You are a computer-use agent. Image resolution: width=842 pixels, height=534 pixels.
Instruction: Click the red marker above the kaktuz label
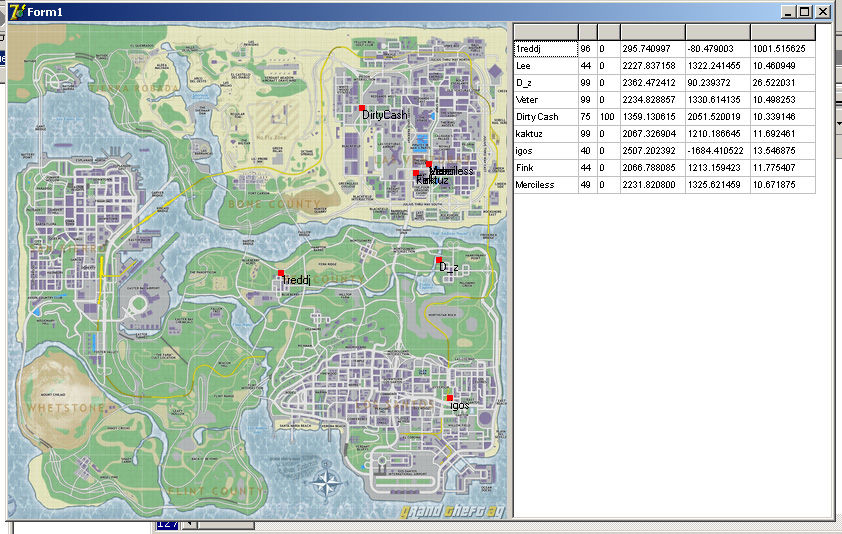tap(416, 173)
